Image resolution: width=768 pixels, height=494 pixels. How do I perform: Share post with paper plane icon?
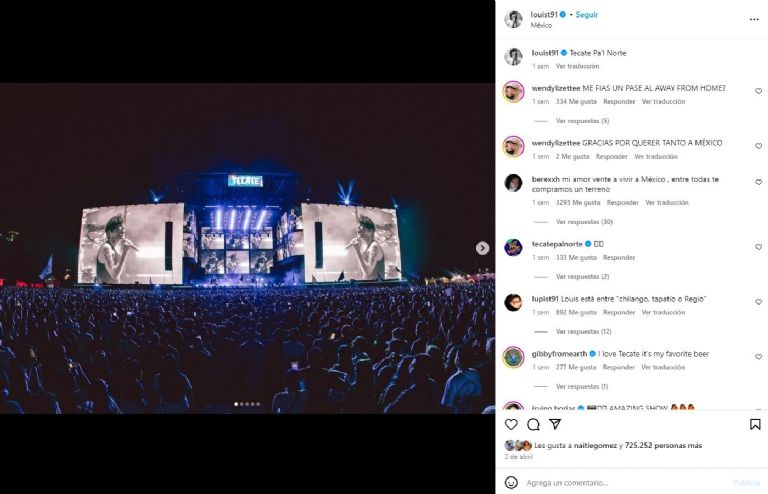pyautogui.click(x=555, y=424)
